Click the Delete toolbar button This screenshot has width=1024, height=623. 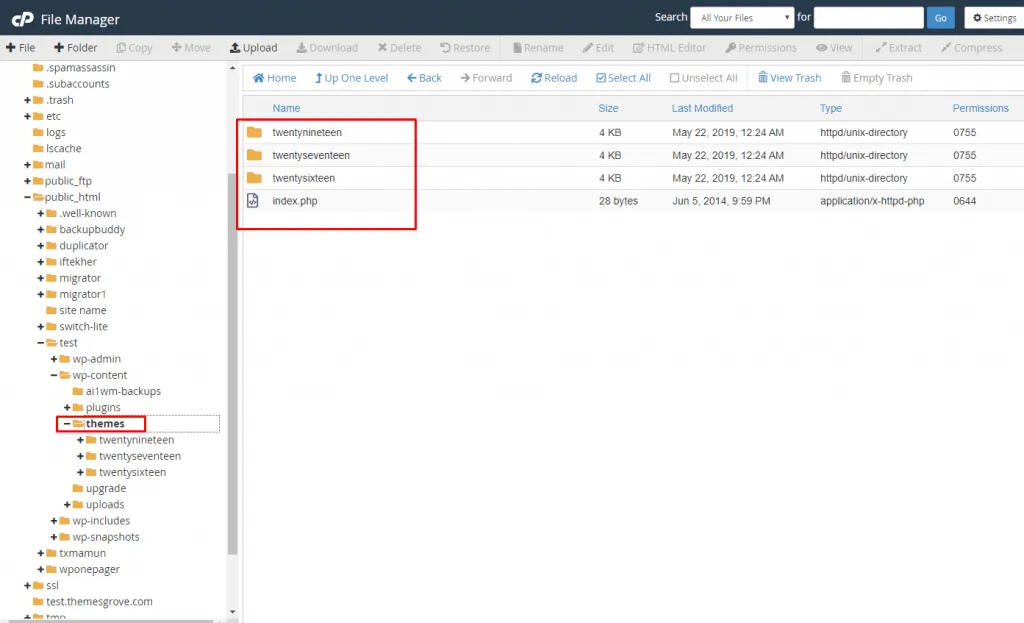(399, 48)
